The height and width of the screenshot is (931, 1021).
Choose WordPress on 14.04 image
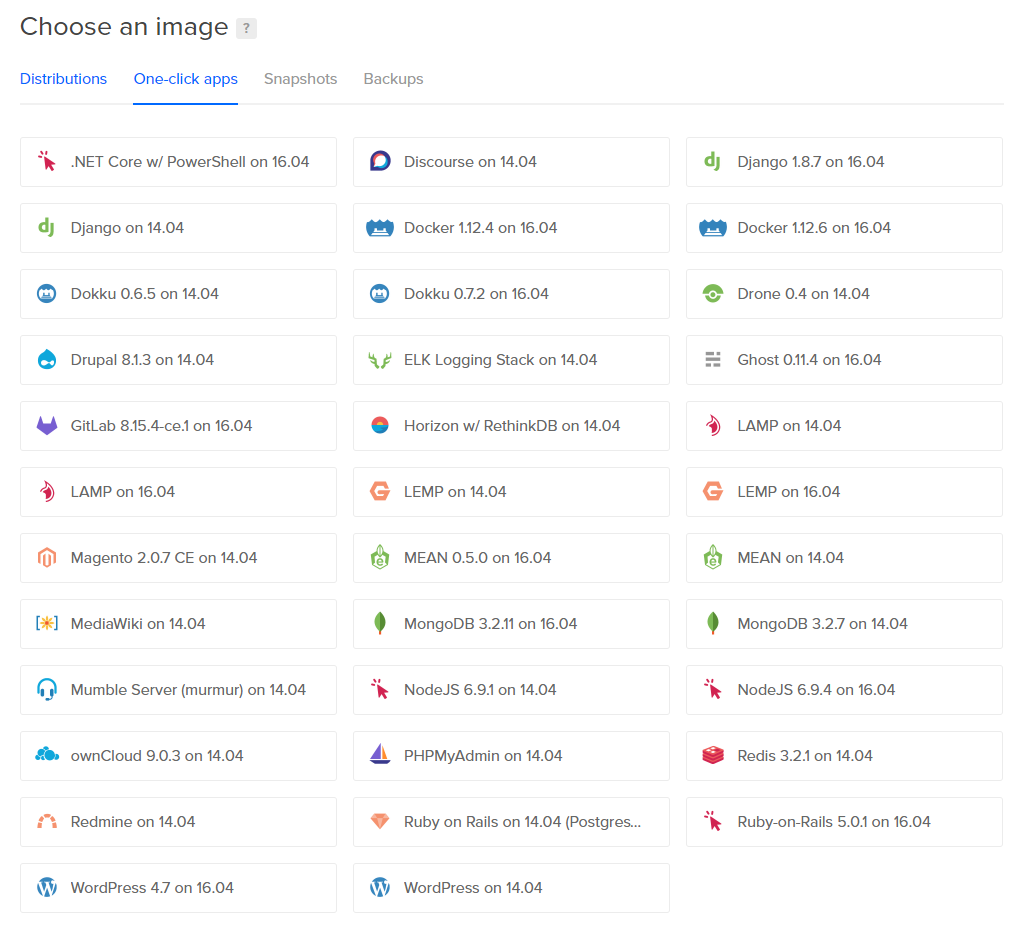(511, 887)
